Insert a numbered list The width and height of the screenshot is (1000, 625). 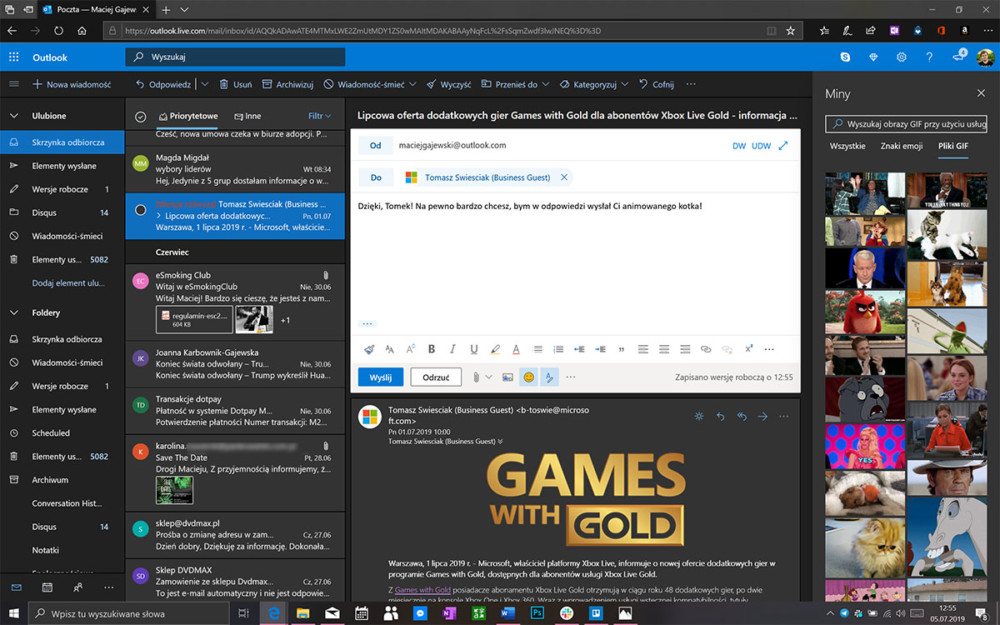pos(559,349)
